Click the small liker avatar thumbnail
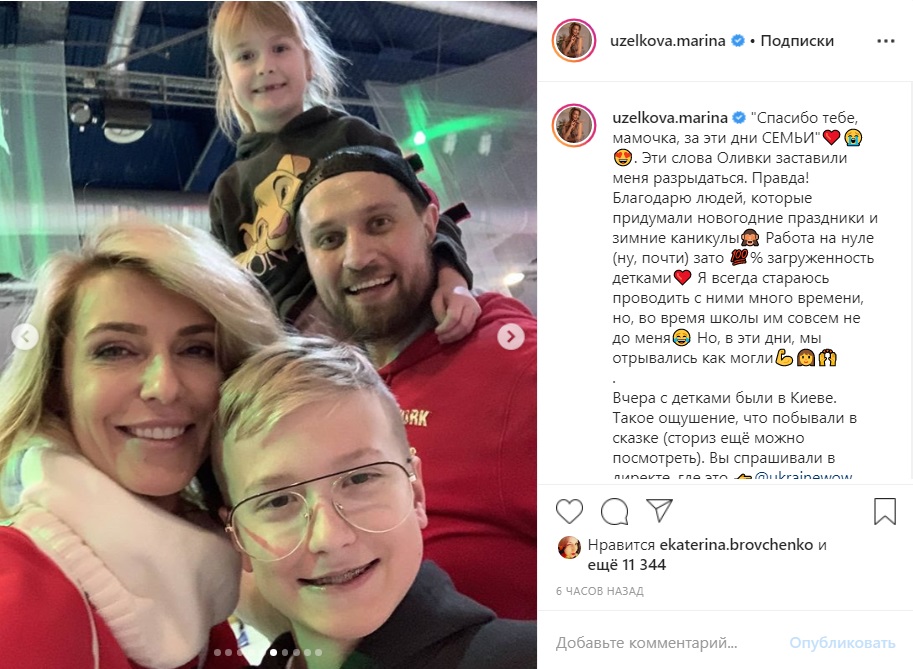This screenshot has width=913, height=669. click(x=569, y=548)
